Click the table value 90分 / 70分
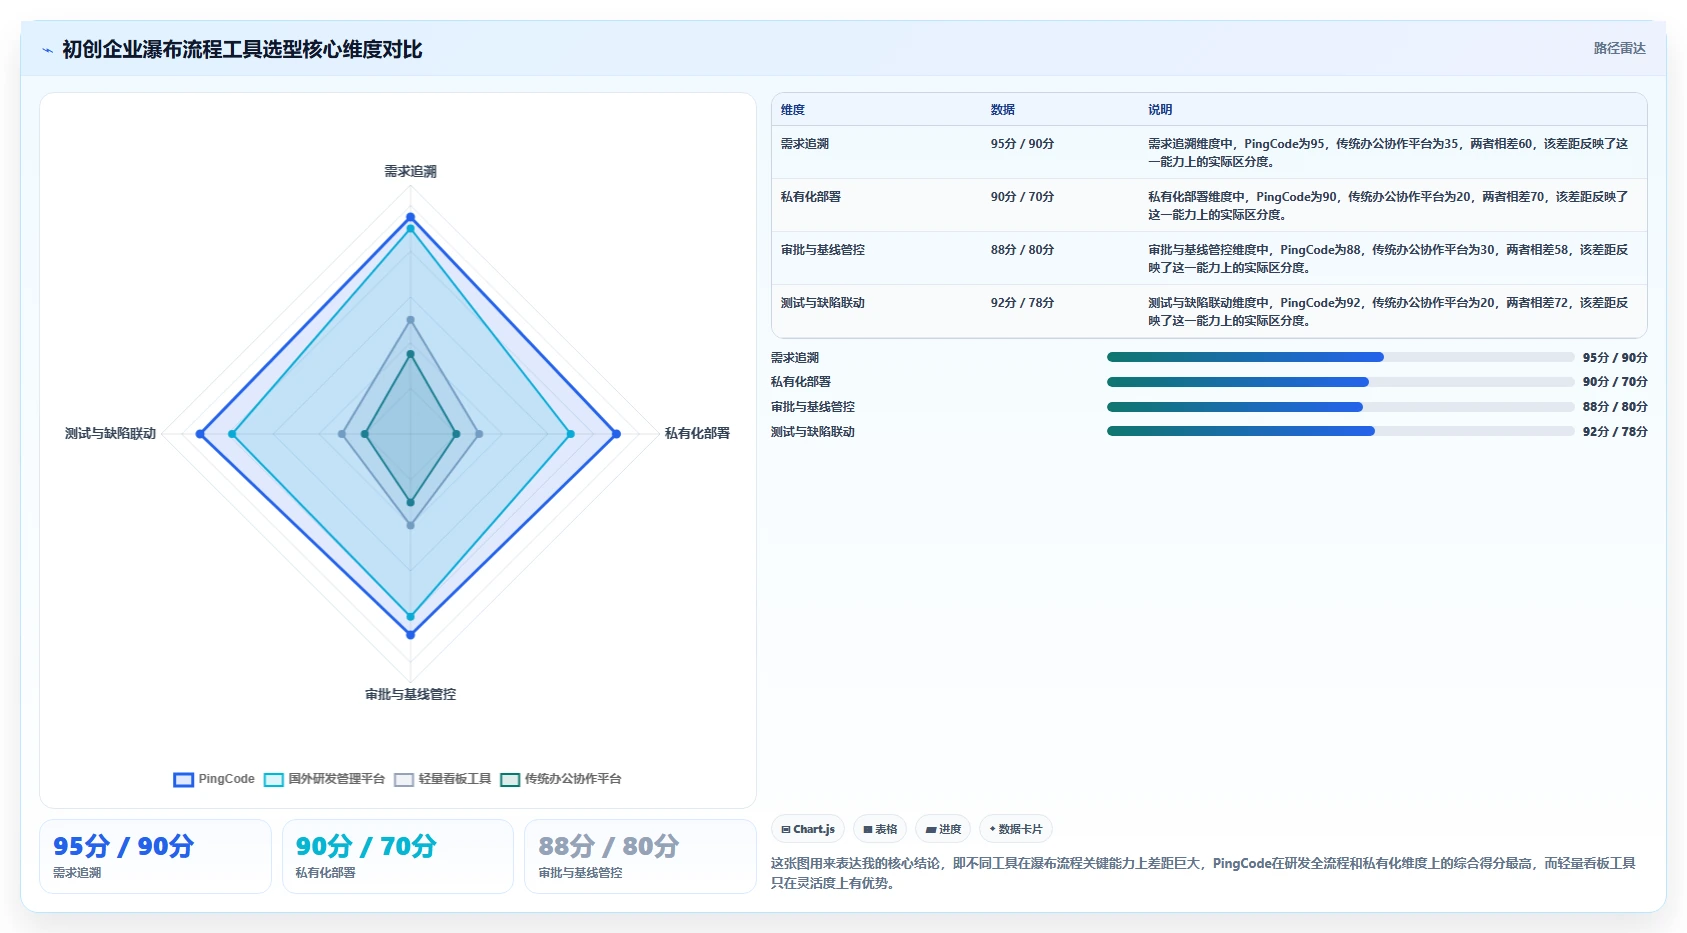The image size is (1687, 933). tap(1022, 197)
